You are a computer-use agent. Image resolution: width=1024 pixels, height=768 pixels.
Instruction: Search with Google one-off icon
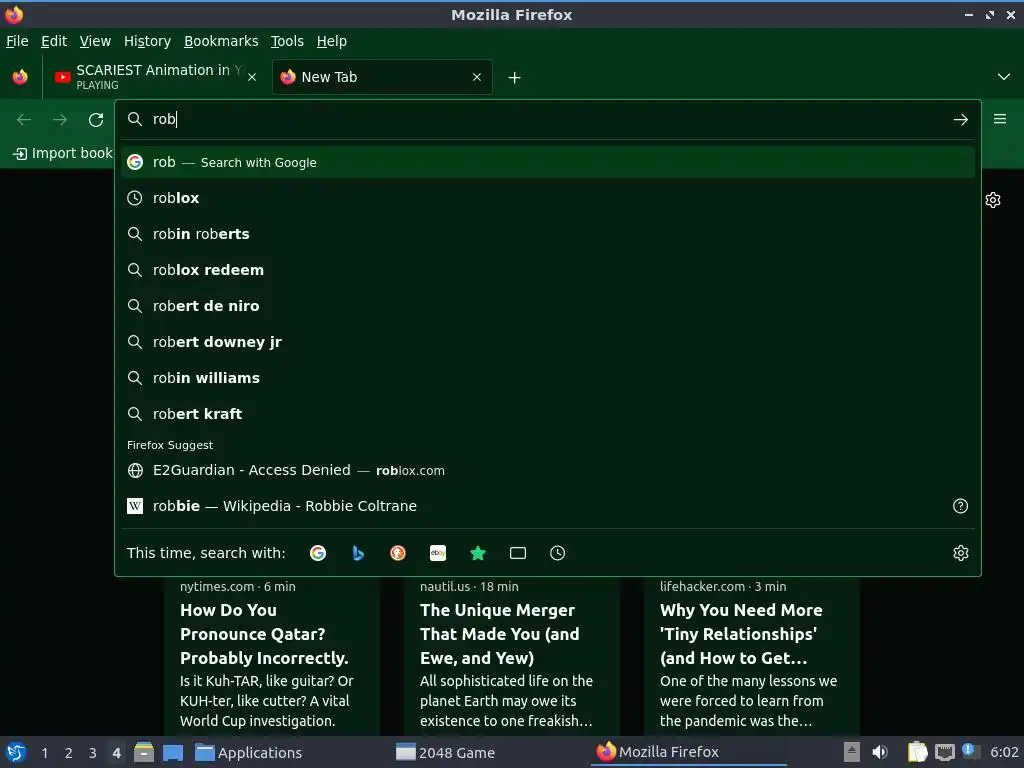pyautogui.click(x=318, y=553)
